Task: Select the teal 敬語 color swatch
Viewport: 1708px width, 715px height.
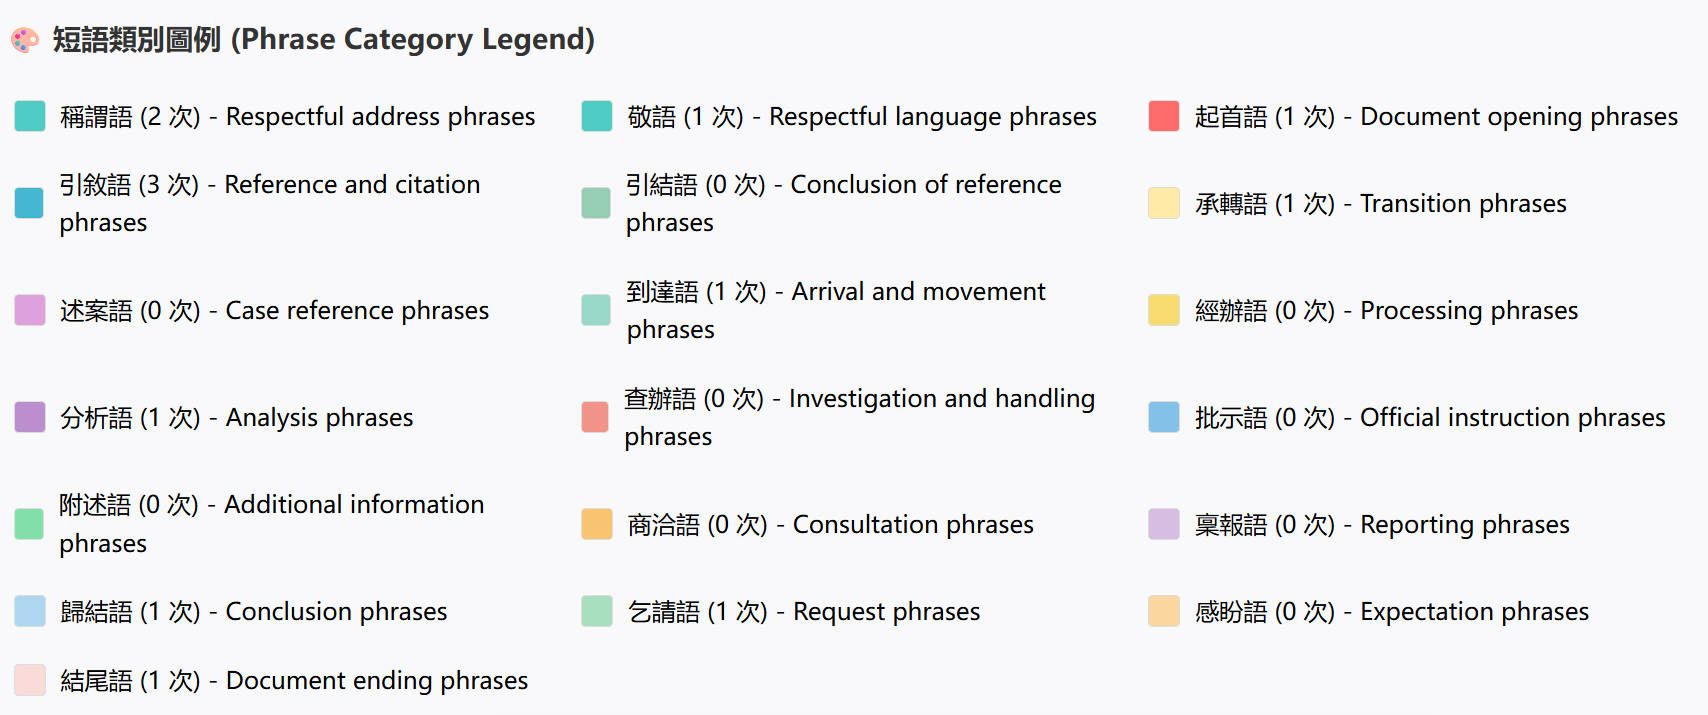Action: click(x=597, y=116)
